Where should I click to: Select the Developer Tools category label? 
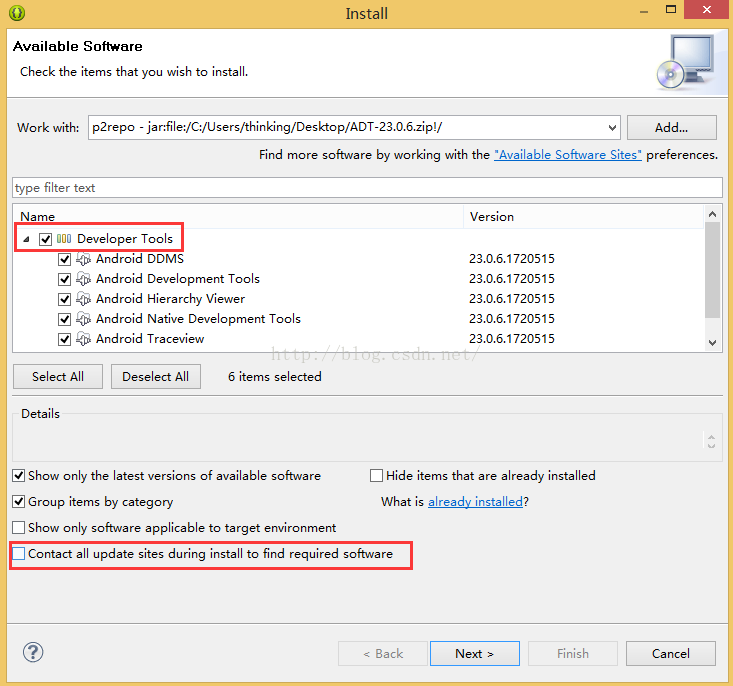(125, 239)
